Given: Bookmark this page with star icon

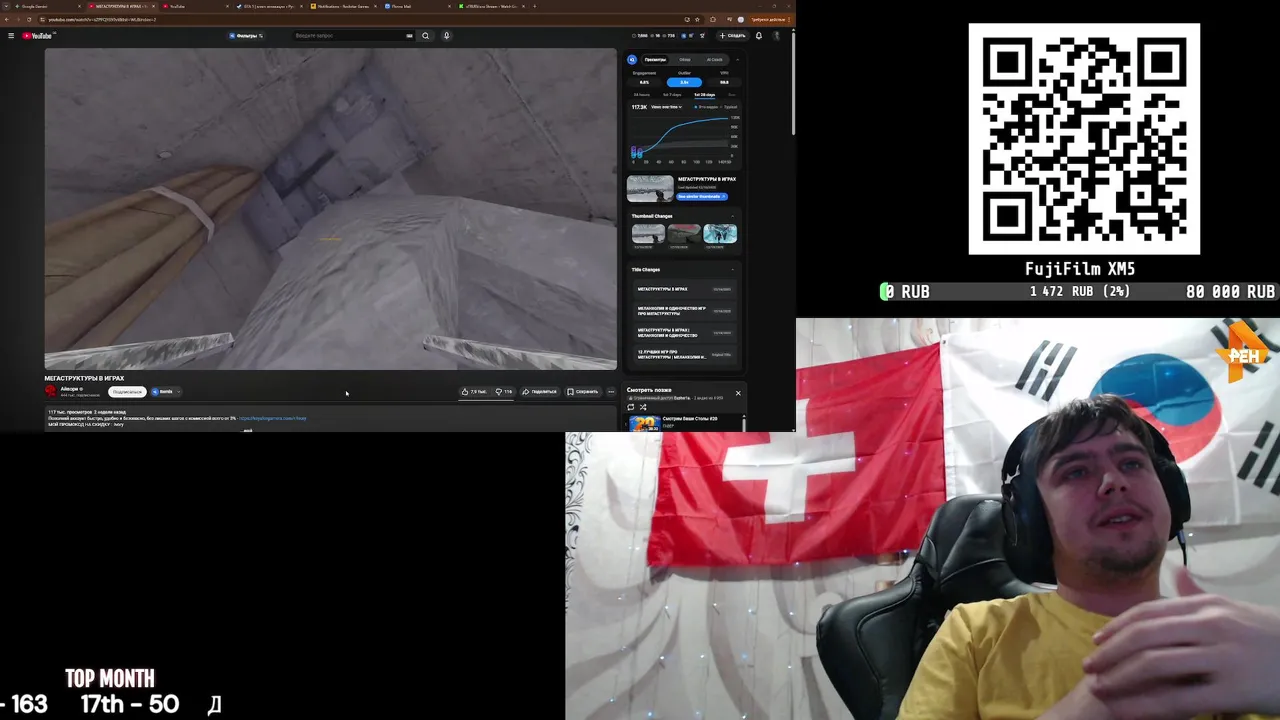Looking at the screenshot, I should pos(697,19).
